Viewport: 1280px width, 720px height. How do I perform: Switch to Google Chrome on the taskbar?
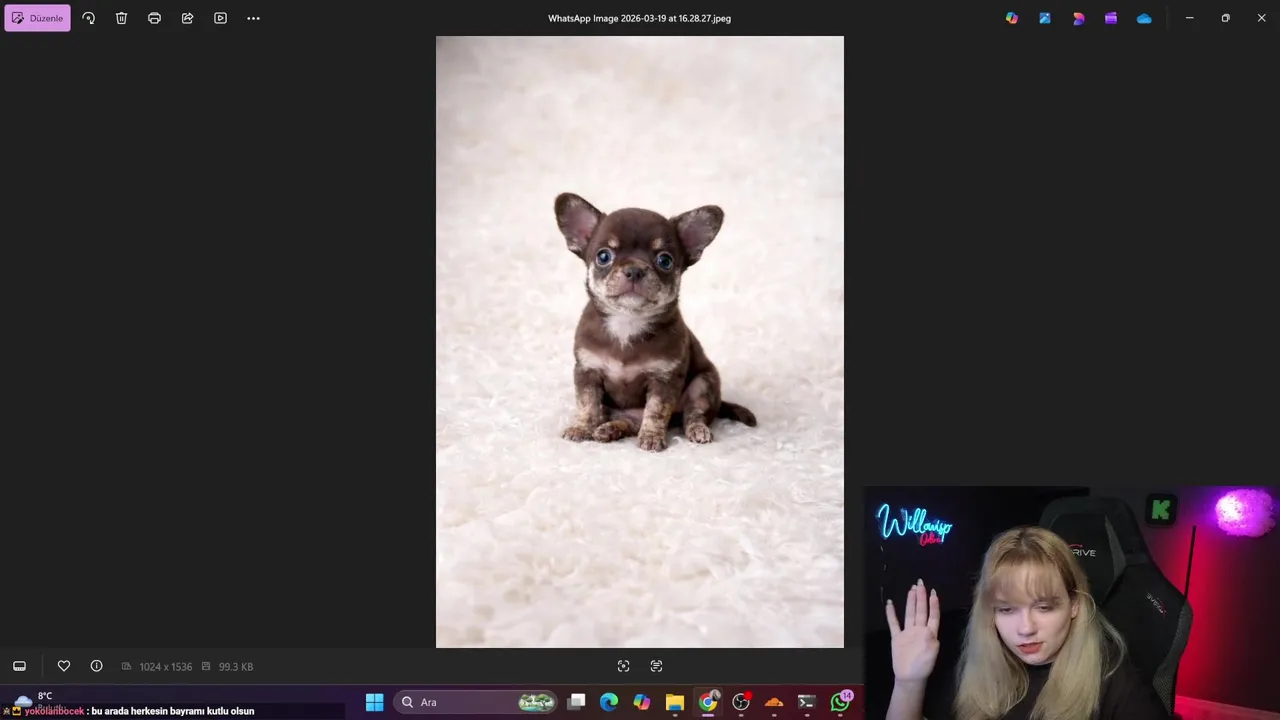pyautogui.click(x=708, y=702)
